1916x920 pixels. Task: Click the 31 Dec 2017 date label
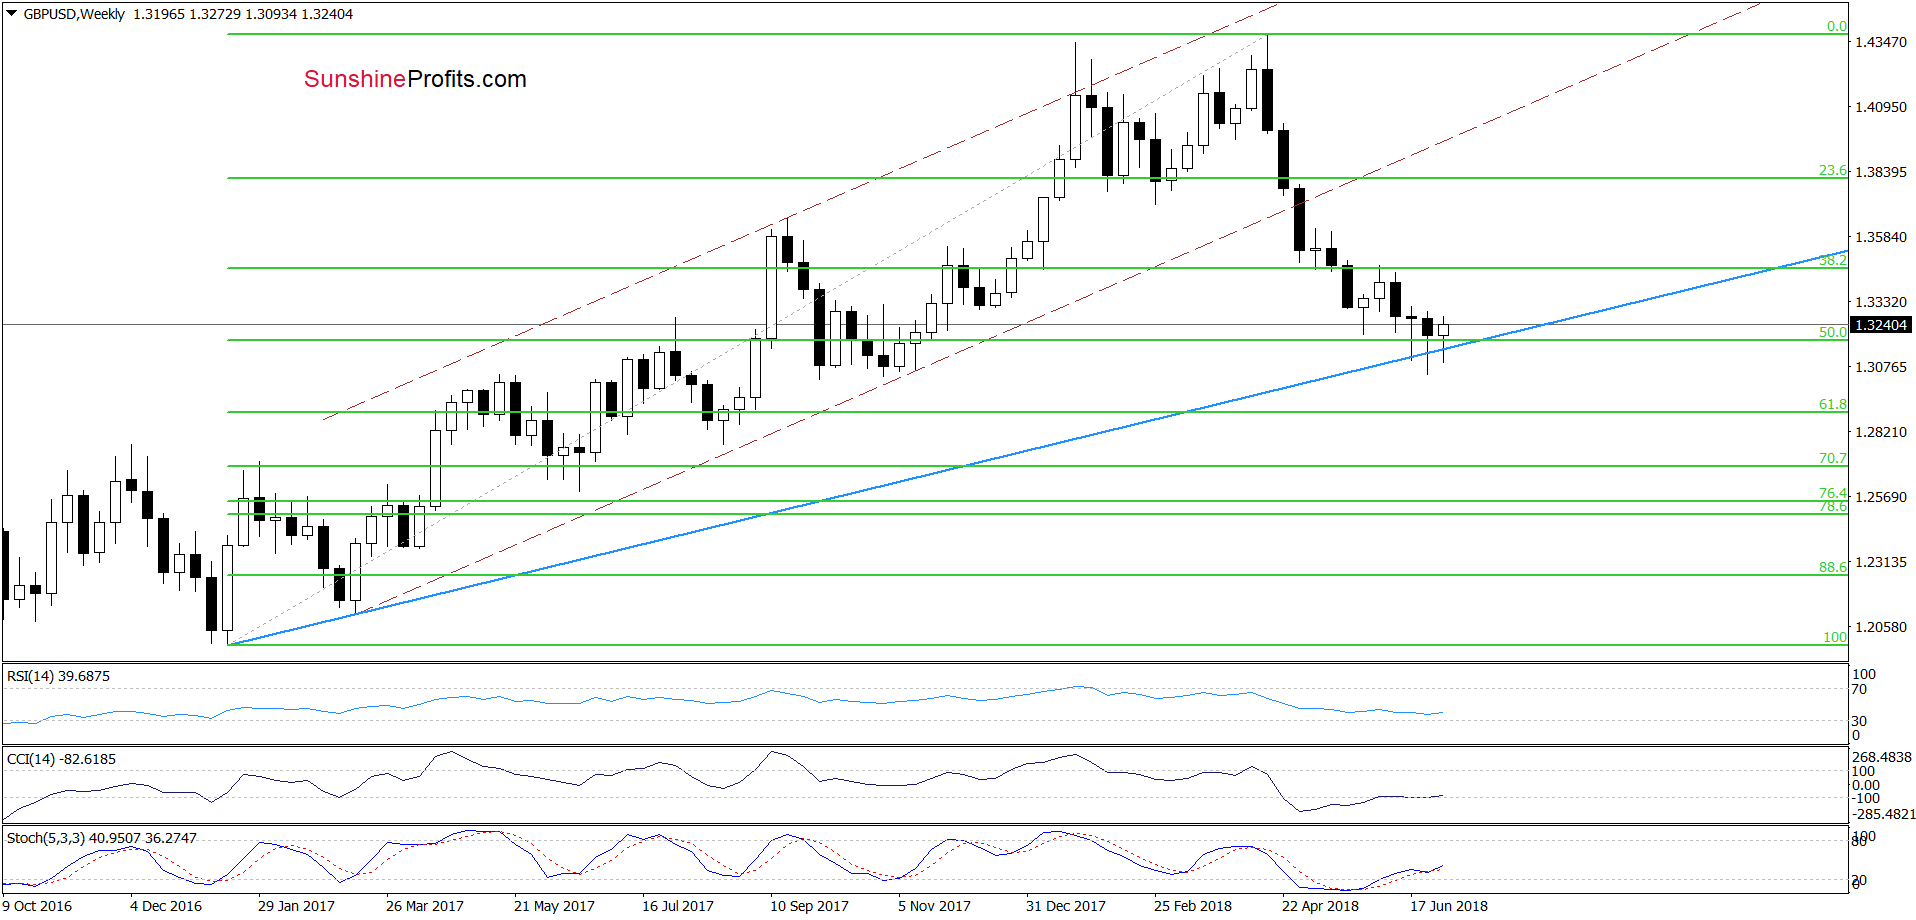pyautogui.click(x=1066, y=906)
